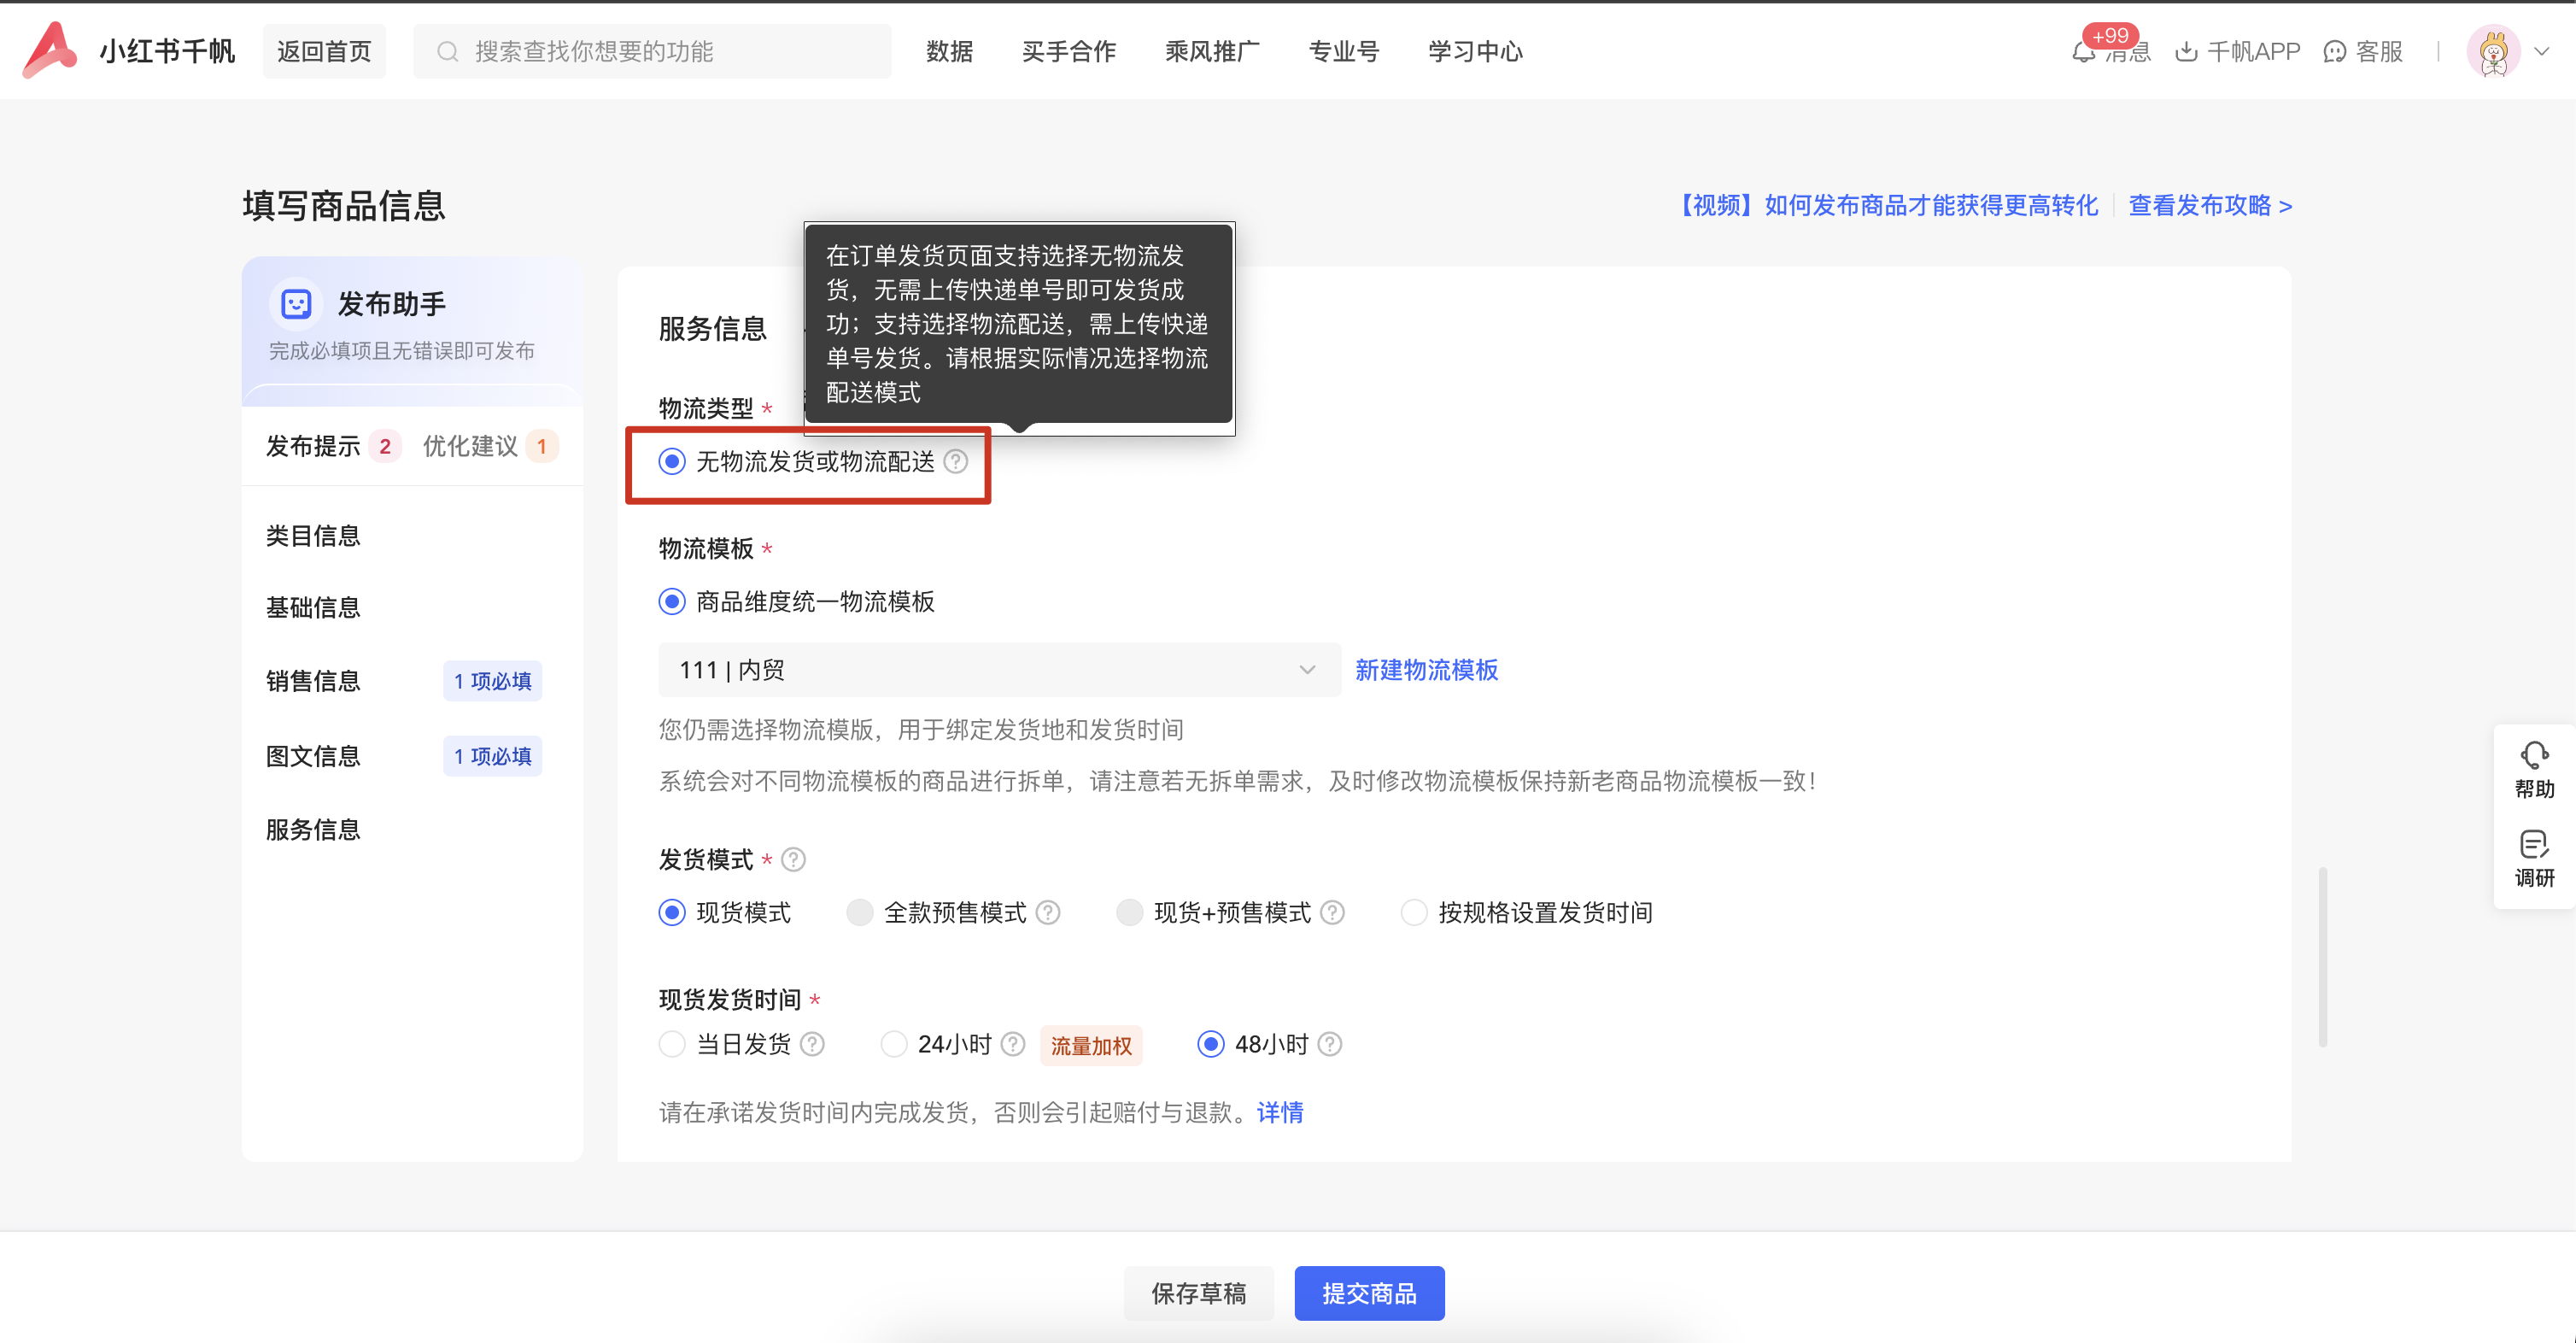
Task: Switch to the 发布提示 tab
Action: point(313,446)
